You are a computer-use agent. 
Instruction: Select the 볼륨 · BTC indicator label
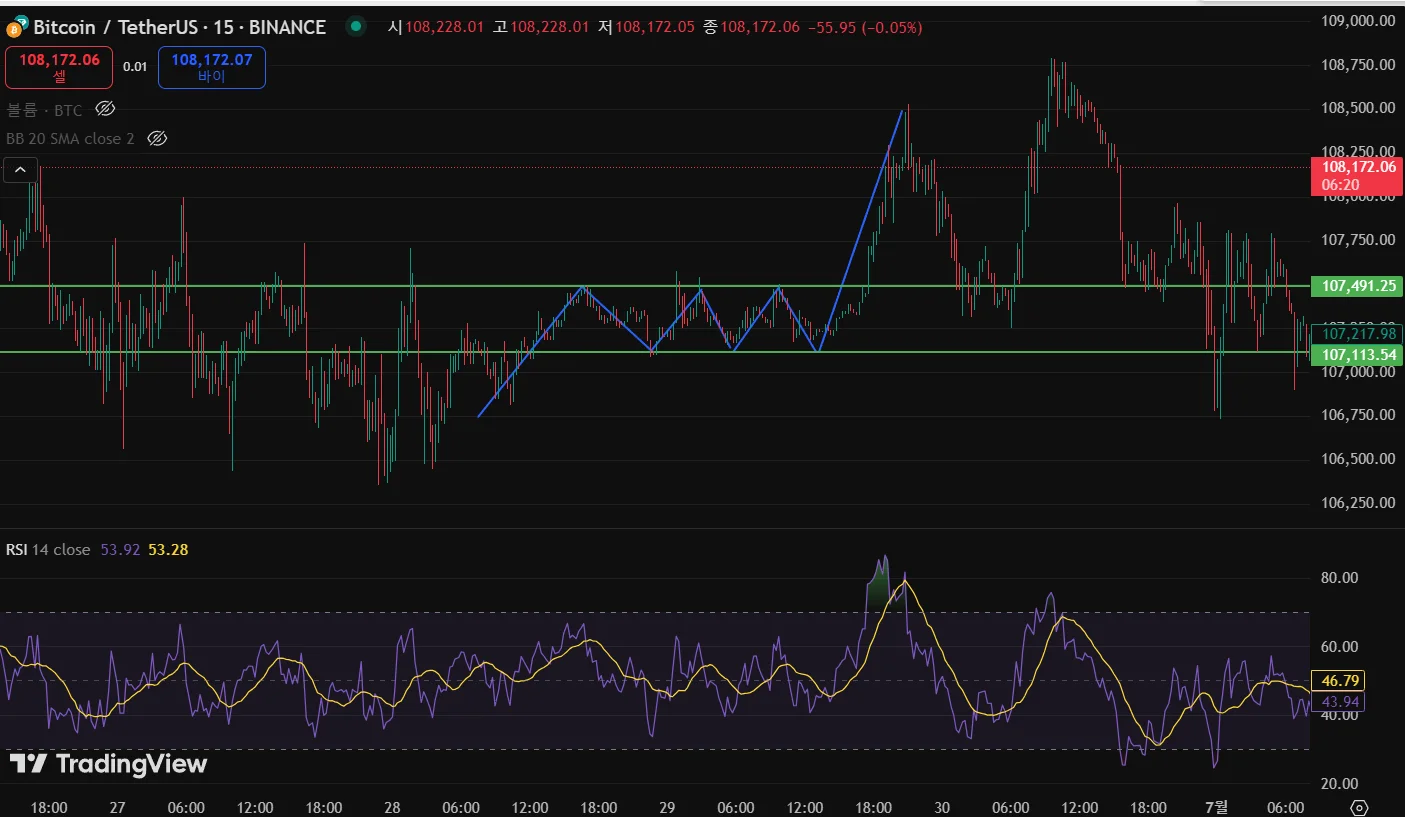(x=45, y=110)
